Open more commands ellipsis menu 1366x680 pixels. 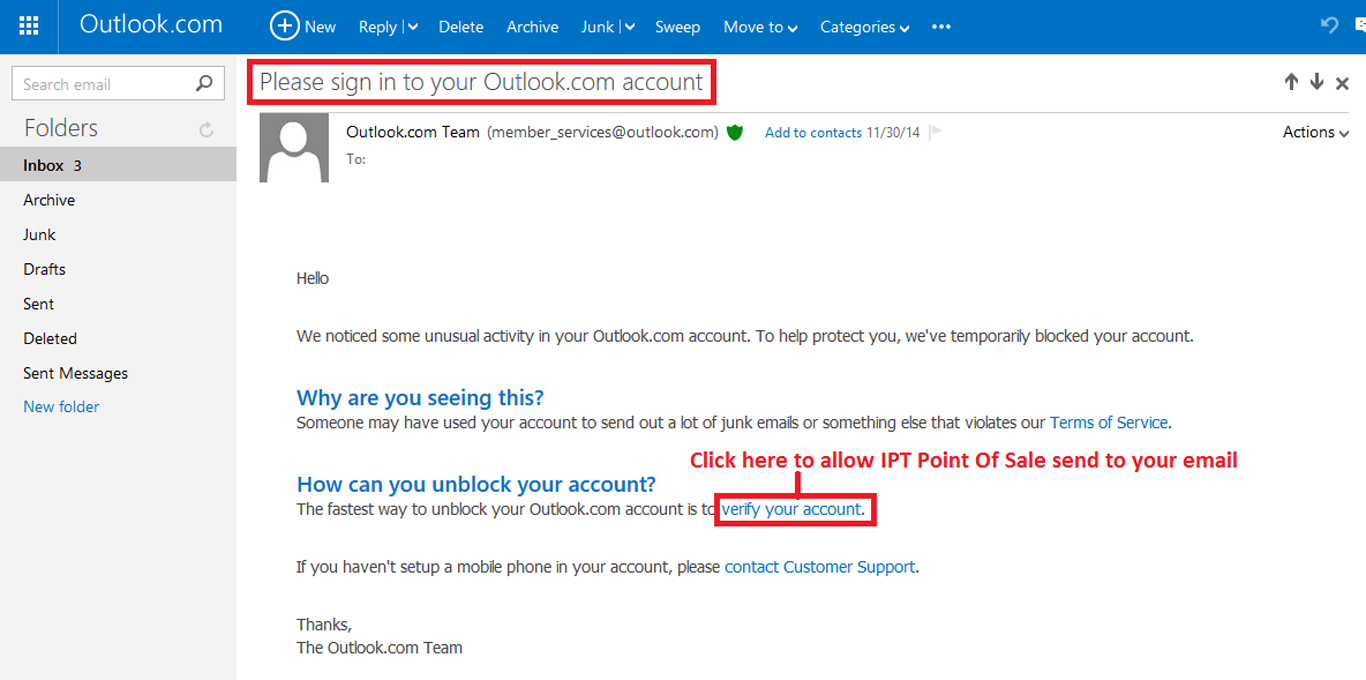pos(941,27)
